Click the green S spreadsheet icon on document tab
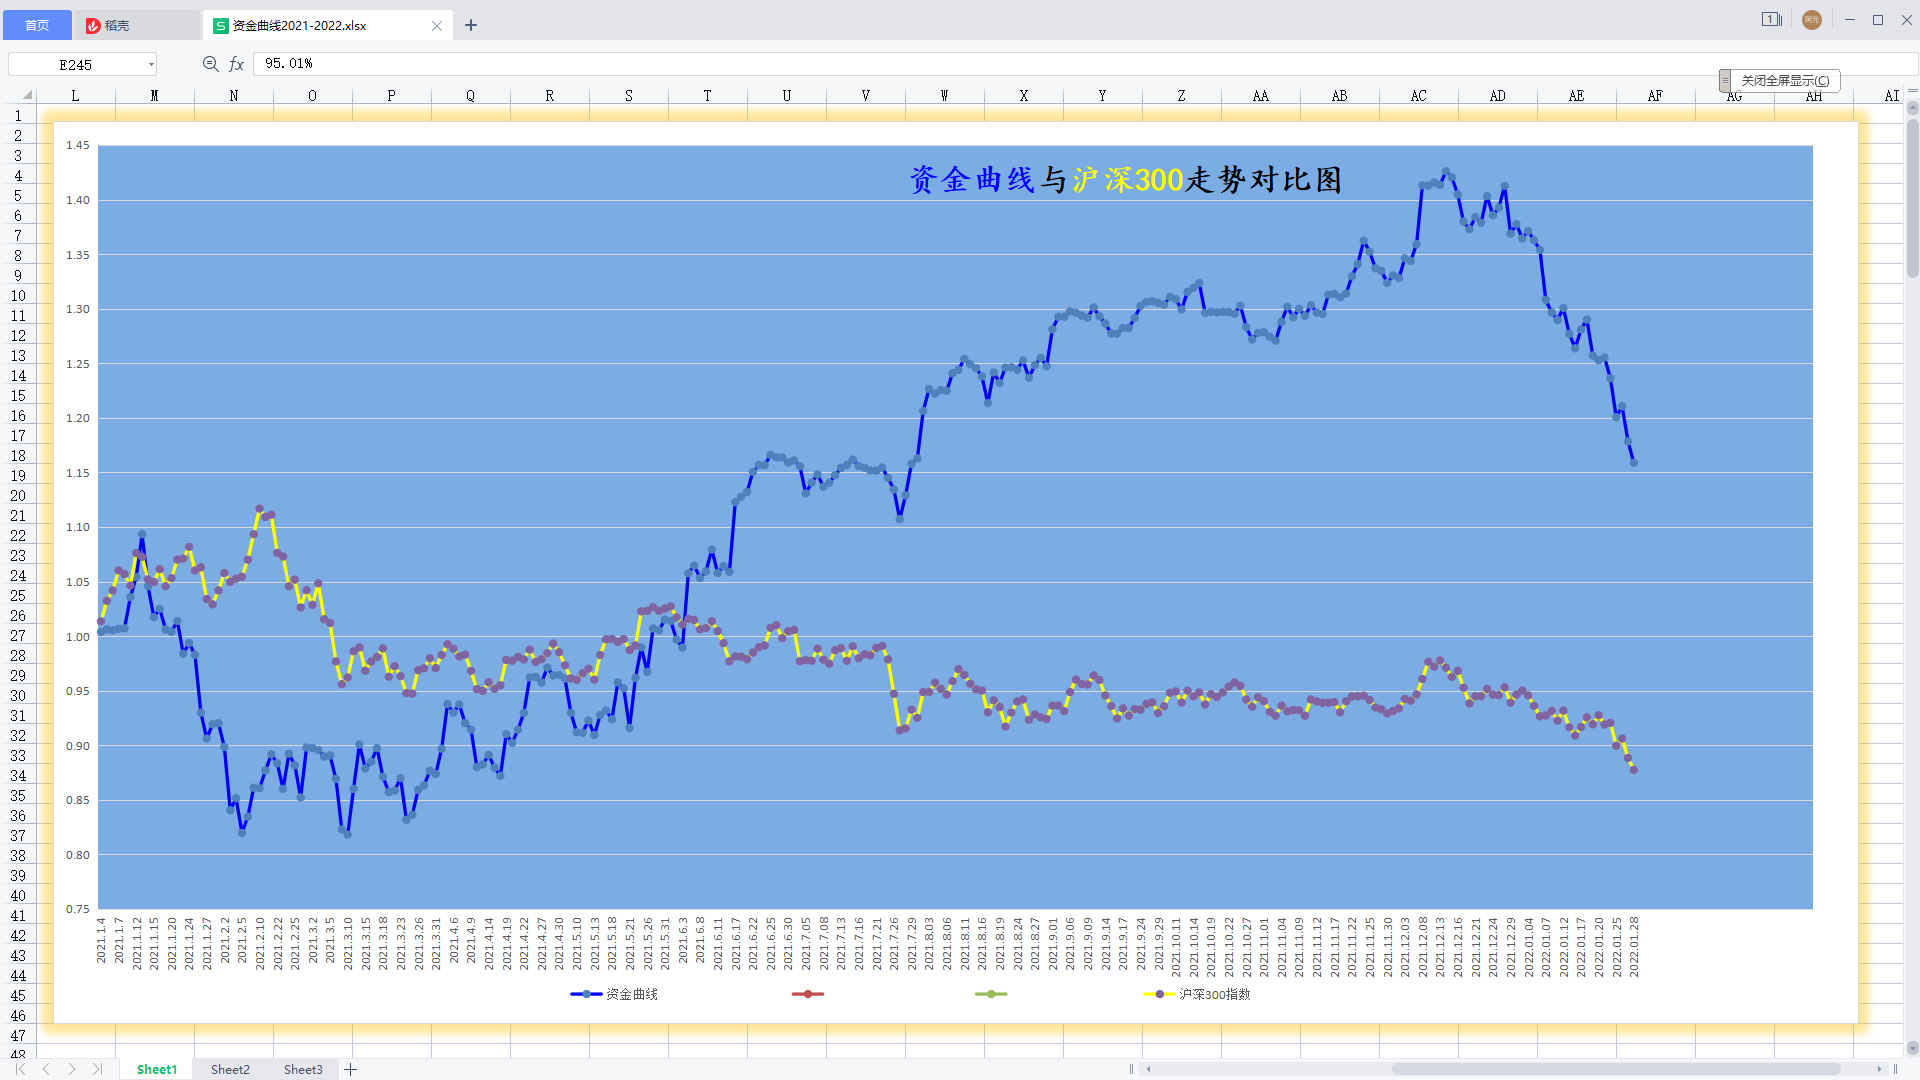The height and width of the screenshot is (1080, 1920). point(219,25)
